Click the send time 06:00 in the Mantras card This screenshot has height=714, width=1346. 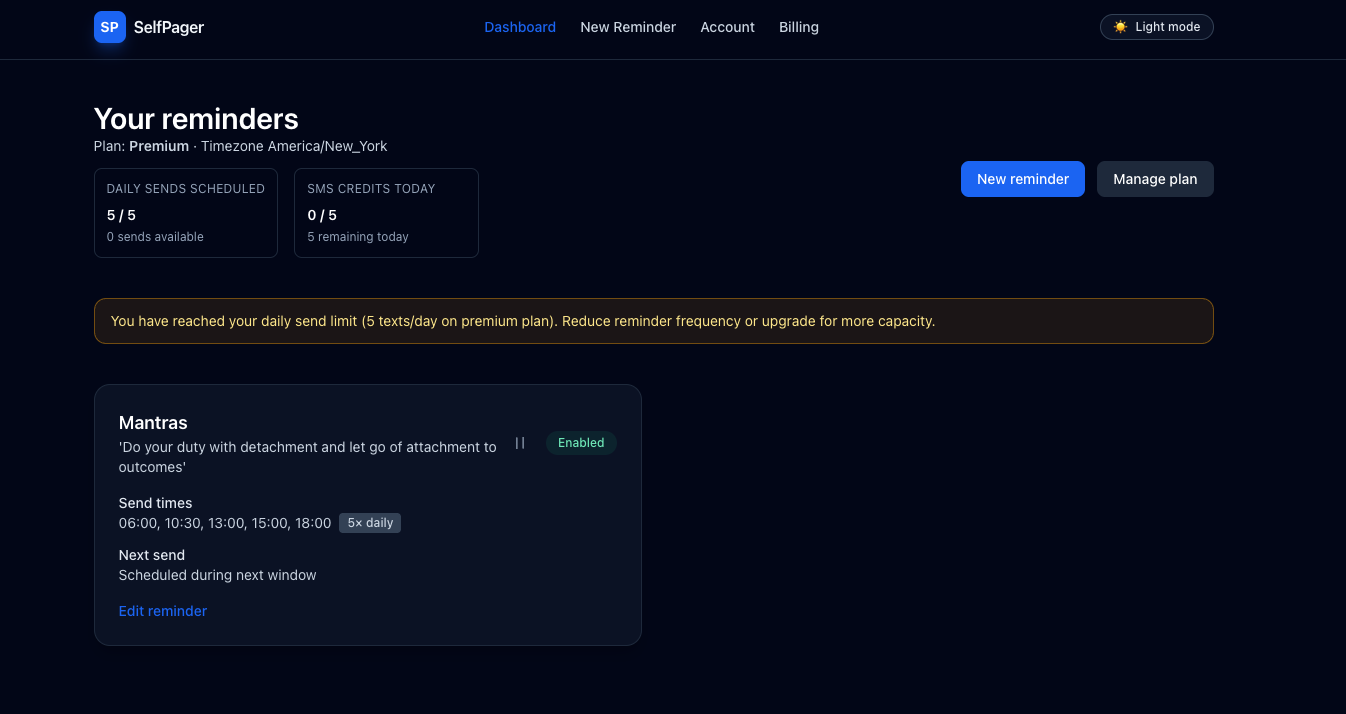click(x=135, y=522)
